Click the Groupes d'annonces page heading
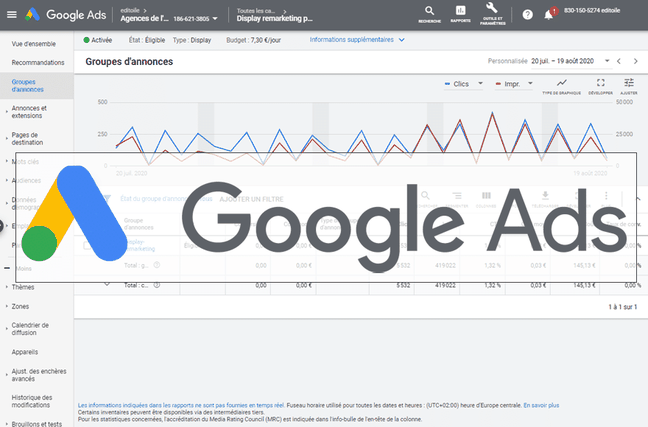This screenshot has width=648, height=427. [129, 62]
